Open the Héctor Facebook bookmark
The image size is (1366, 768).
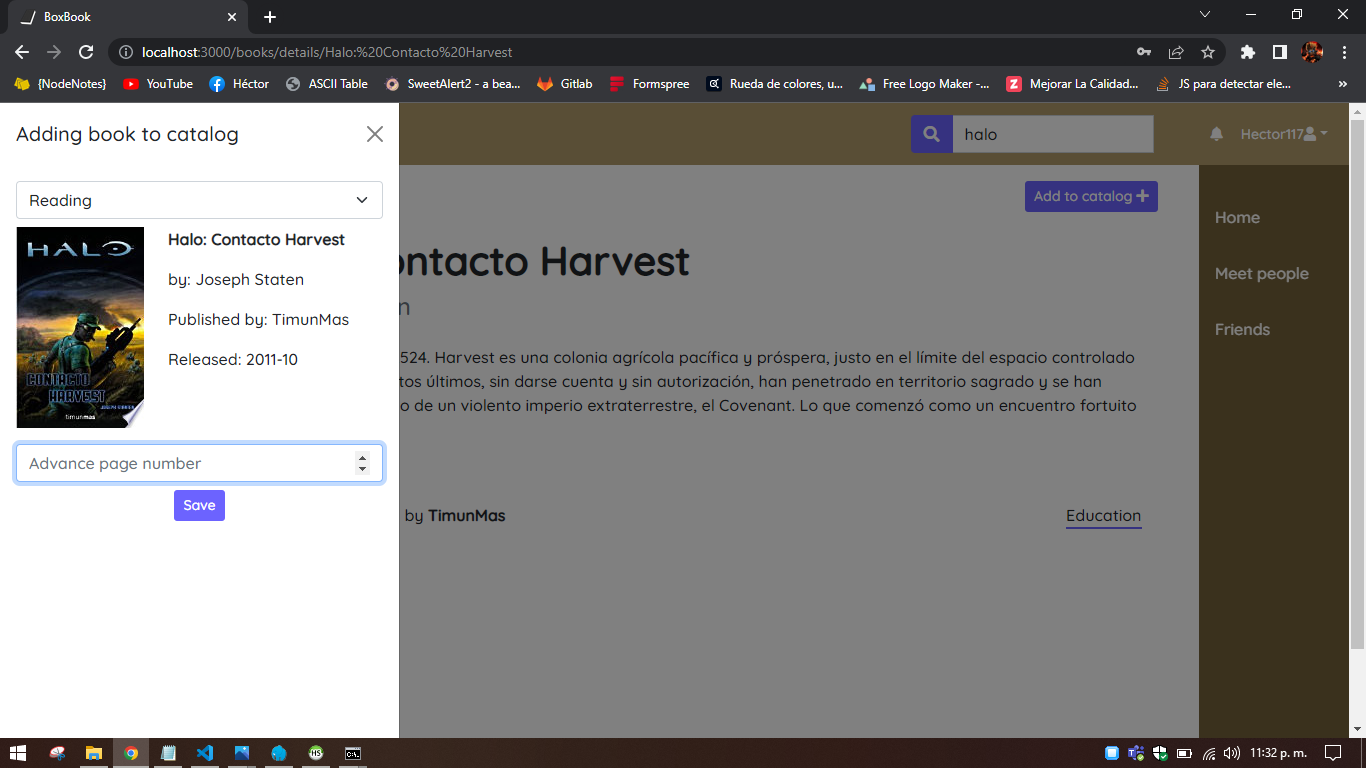click(x=239, y=84)
